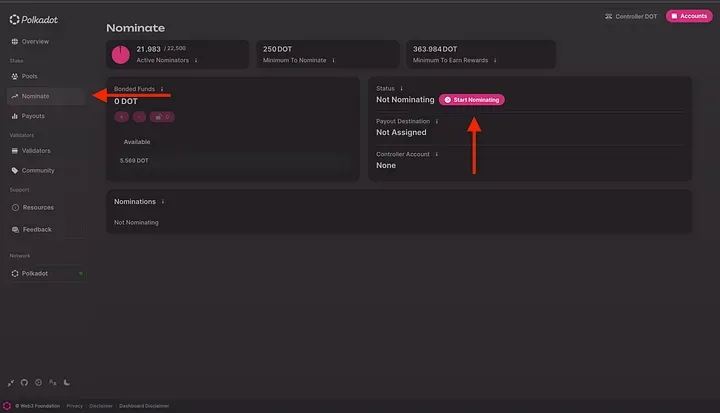Click the plus bond funds button
The width and height of the screenshot is (720, 413).
click(122, 117)
